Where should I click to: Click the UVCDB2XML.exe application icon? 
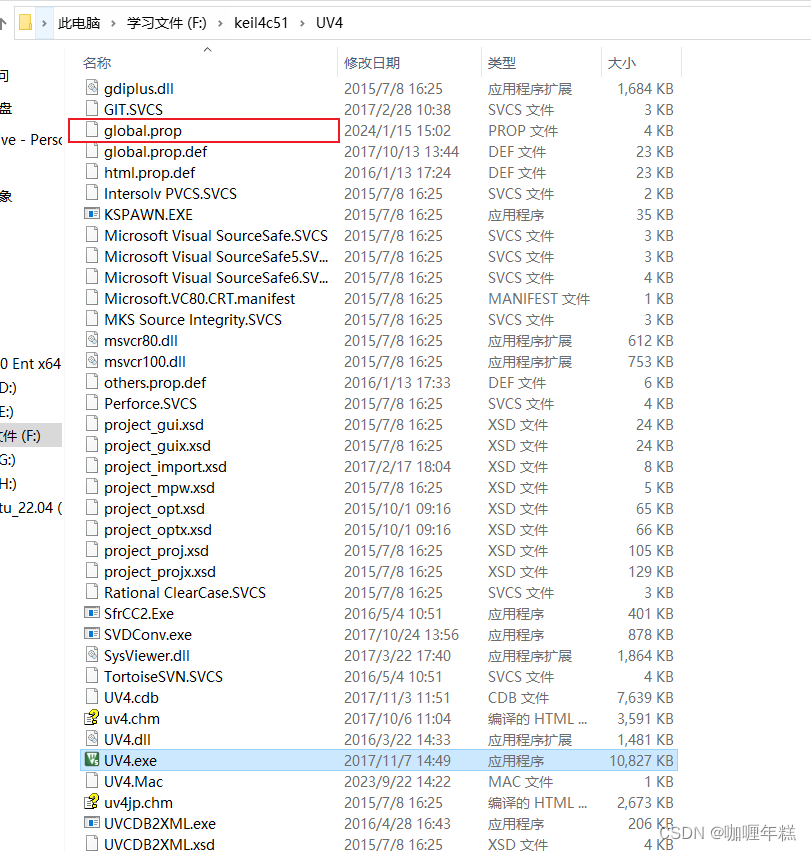92,823
